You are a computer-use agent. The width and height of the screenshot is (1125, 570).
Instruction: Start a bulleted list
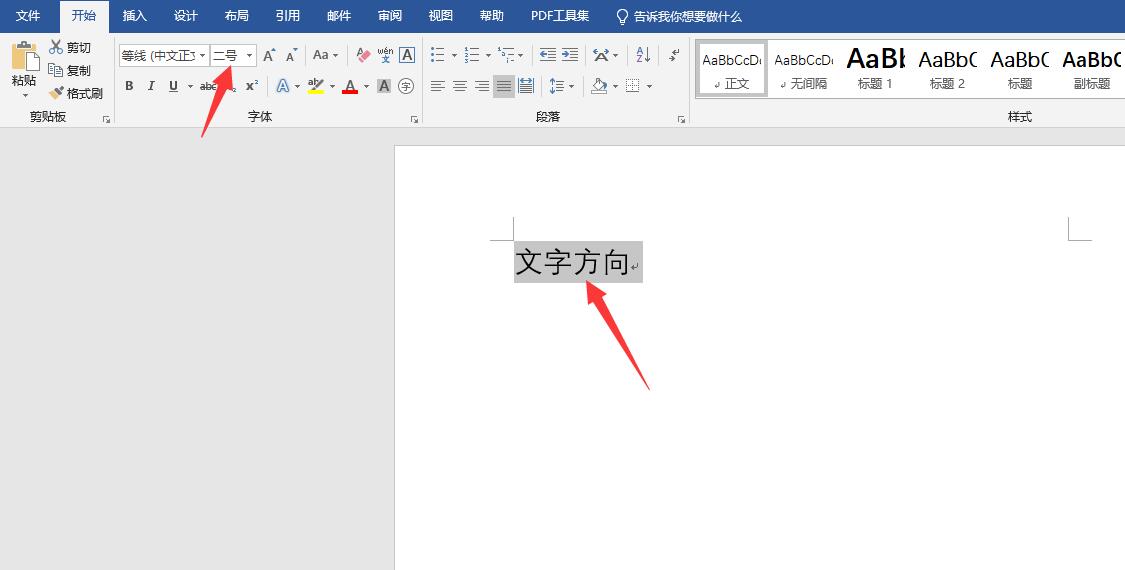437,55
